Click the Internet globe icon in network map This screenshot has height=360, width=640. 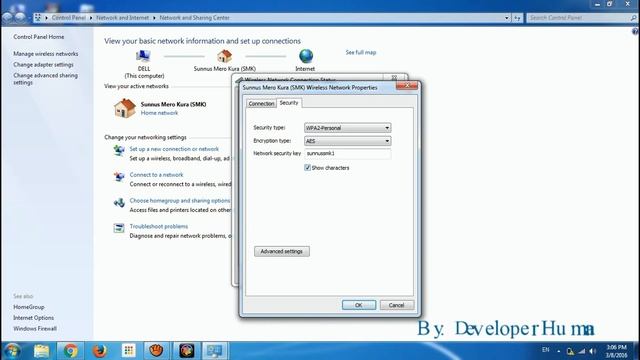[x=306, y=56]
